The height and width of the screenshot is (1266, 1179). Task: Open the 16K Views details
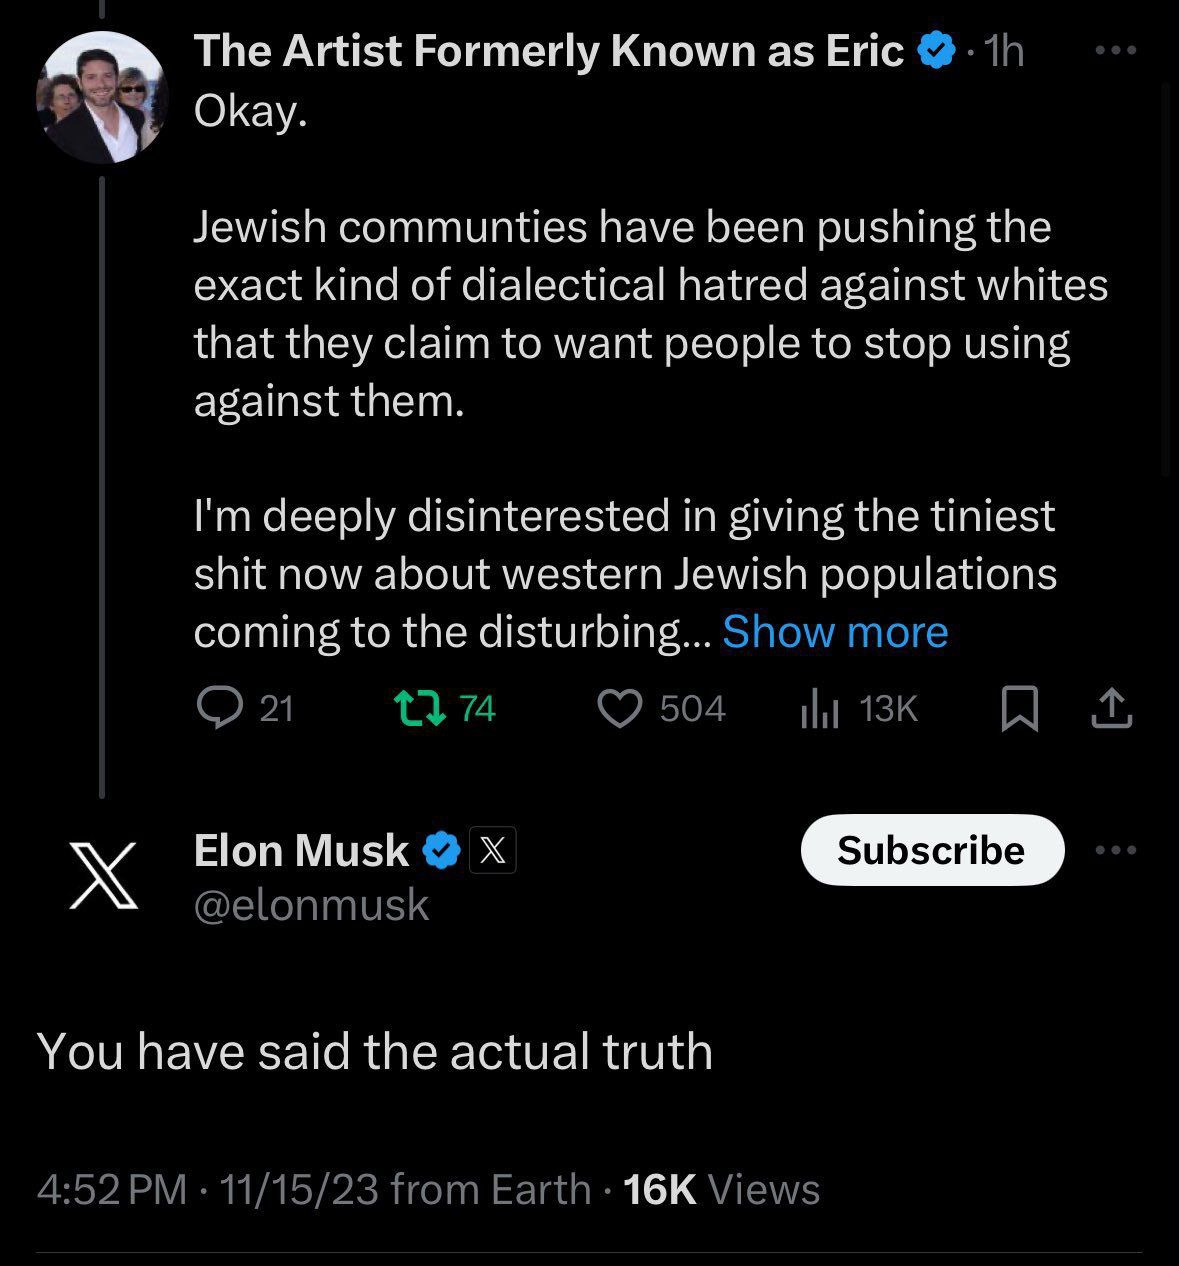(721, 1190)
